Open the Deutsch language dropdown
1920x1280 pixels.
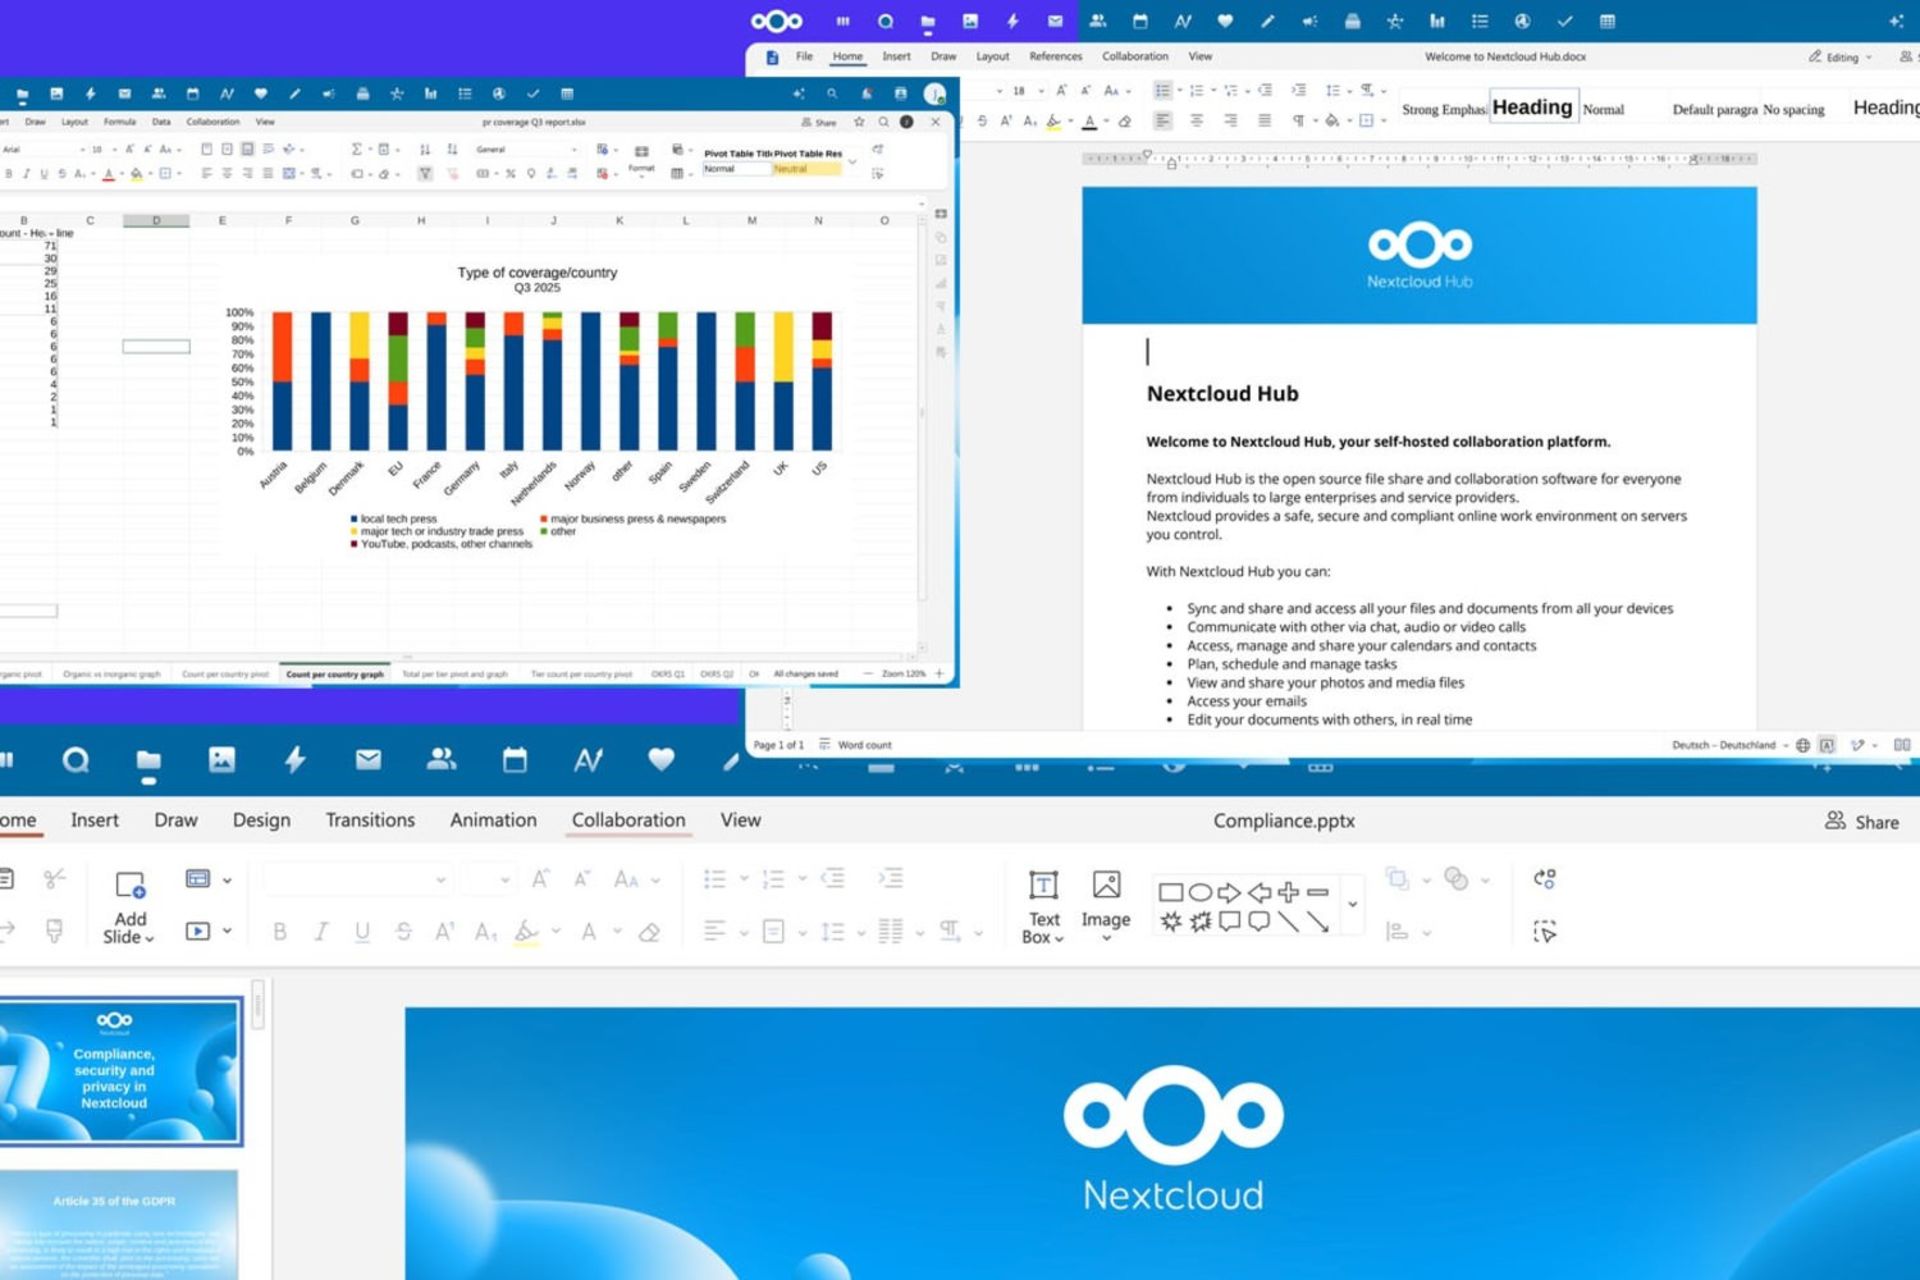point(1730,745)
